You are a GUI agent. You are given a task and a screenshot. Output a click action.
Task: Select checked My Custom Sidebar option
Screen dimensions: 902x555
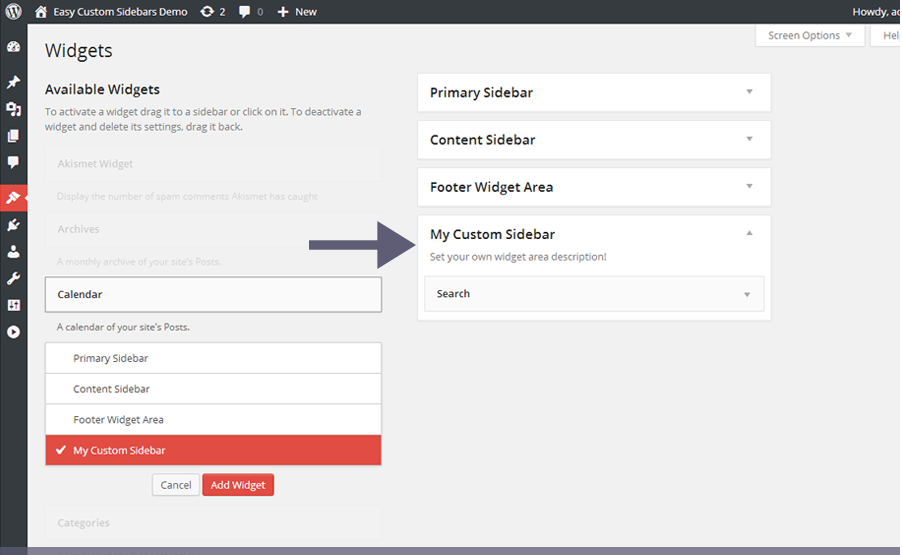213,450
